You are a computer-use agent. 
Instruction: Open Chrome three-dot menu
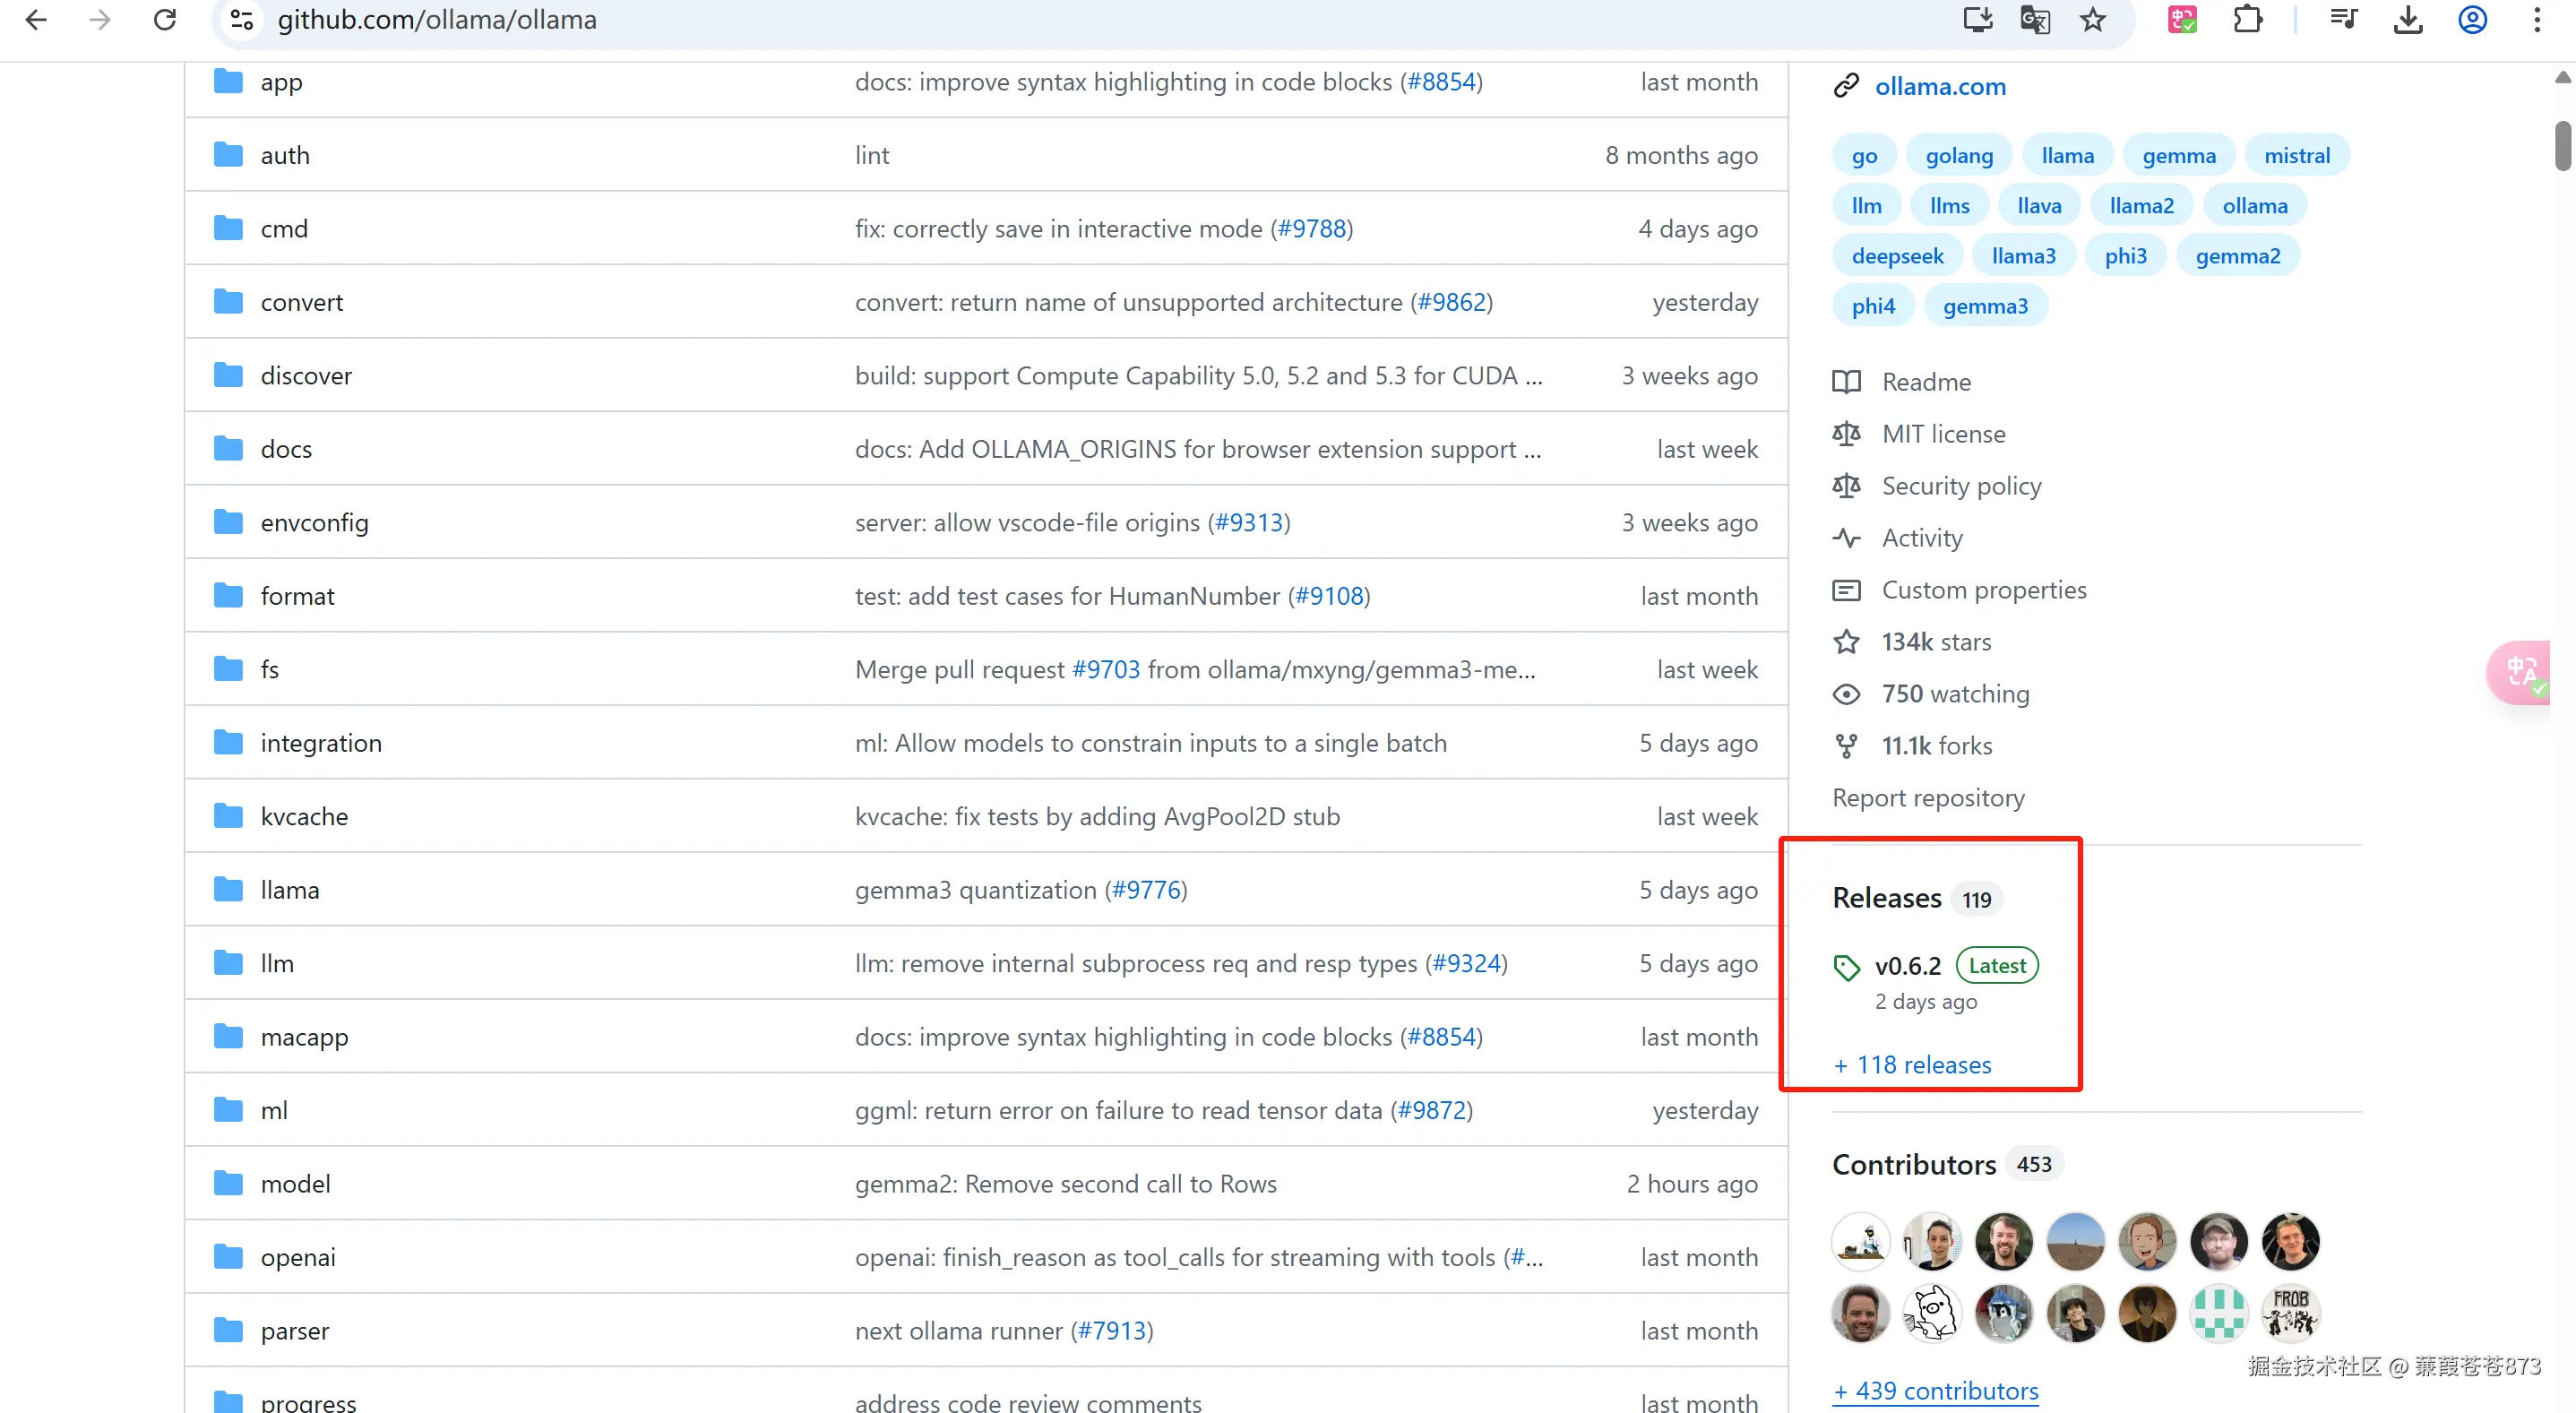click(x=2537, y=20)
